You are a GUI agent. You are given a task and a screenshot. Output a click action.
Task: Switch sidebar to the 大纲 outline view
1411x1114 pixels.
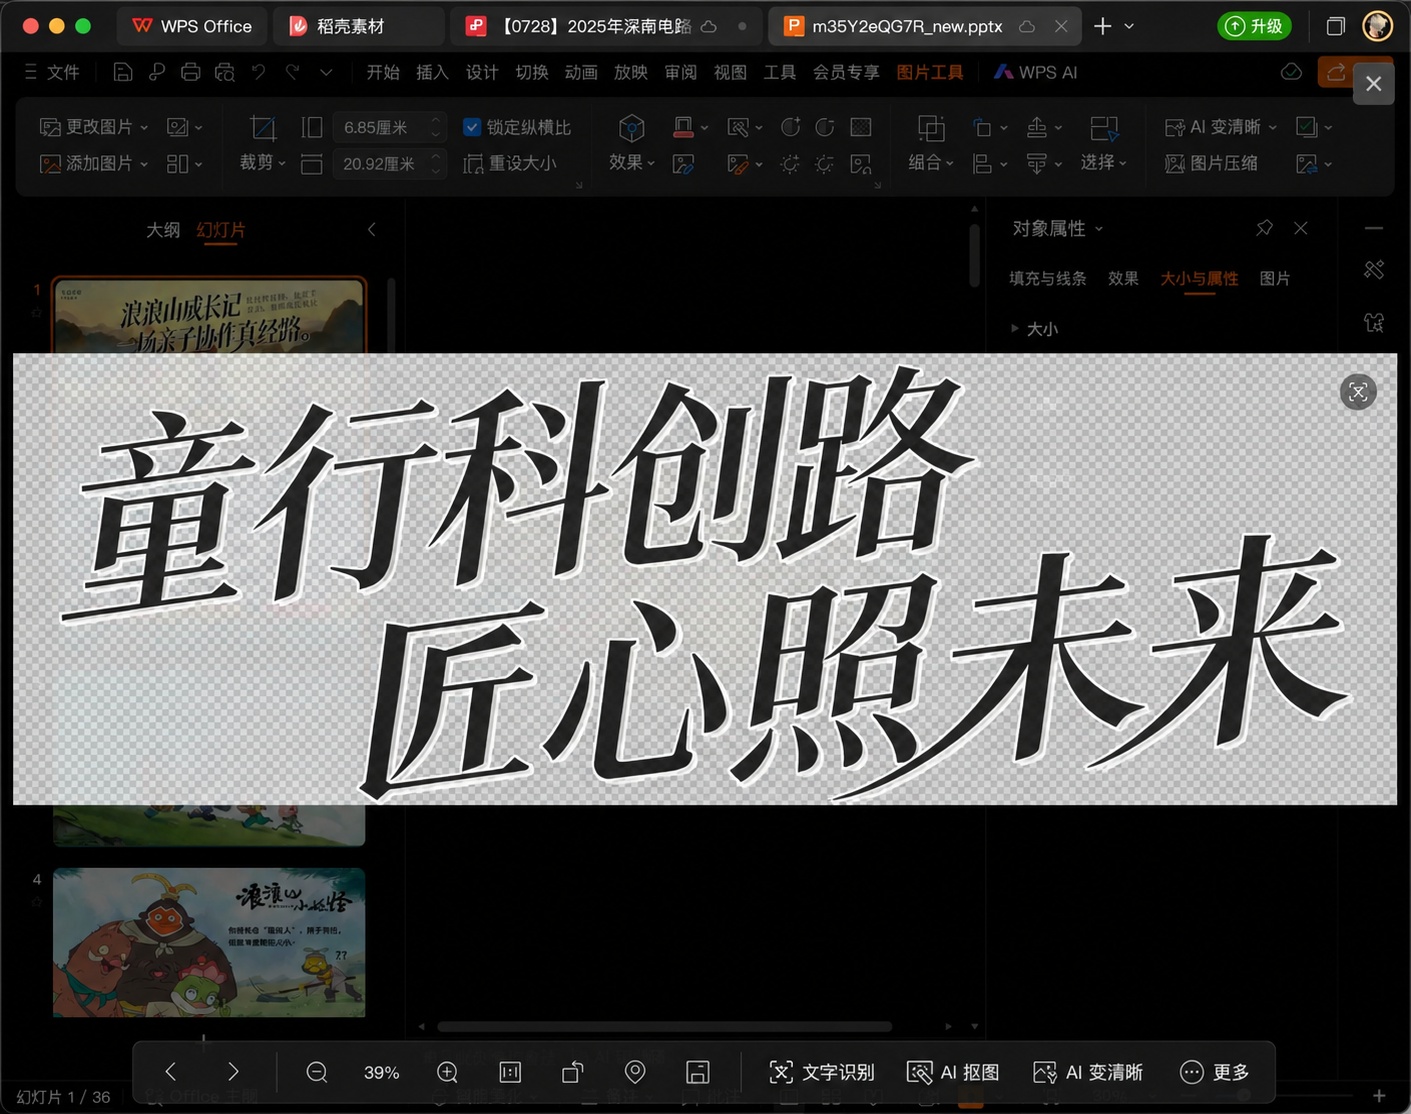163,230
